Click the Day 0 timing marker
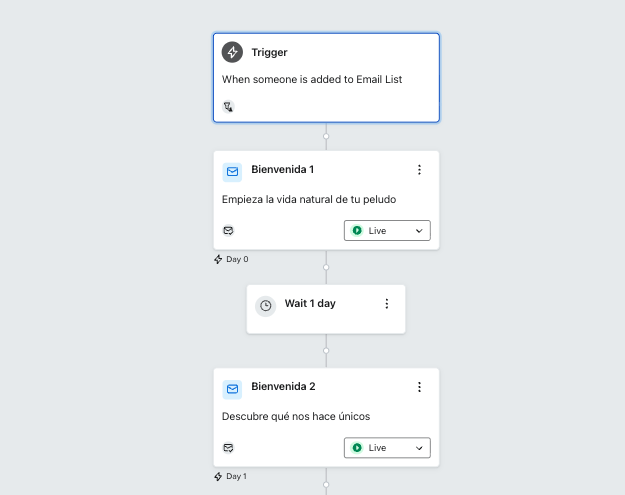625x495 pixels. click(x=231, y=259)
